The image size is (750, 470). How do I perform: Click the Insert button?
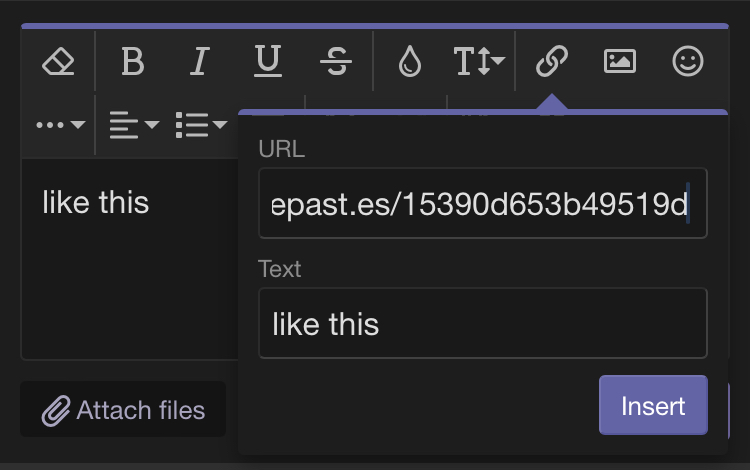point(653,405)
